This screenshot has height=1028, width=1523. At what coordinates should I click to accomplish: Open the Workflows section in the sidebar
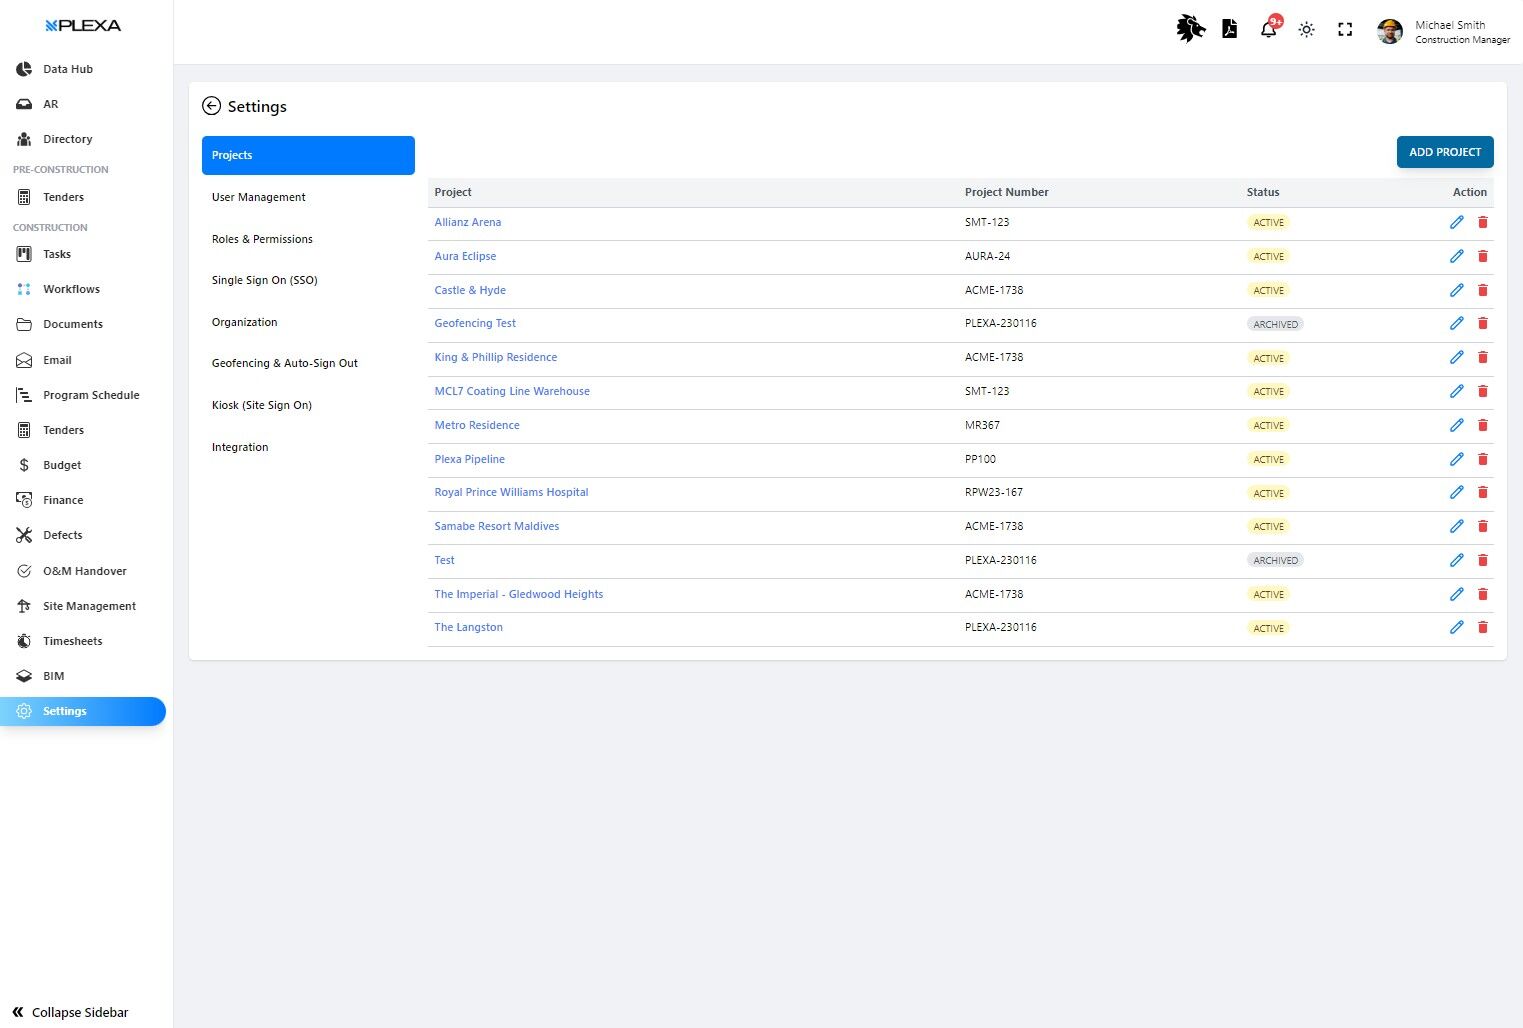coord(71,289)
